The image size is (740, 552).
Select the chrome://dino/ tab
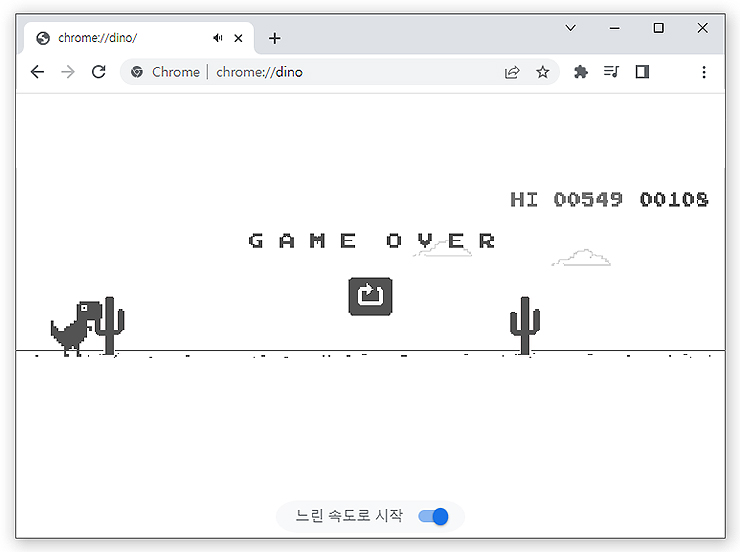click(139, 38)
